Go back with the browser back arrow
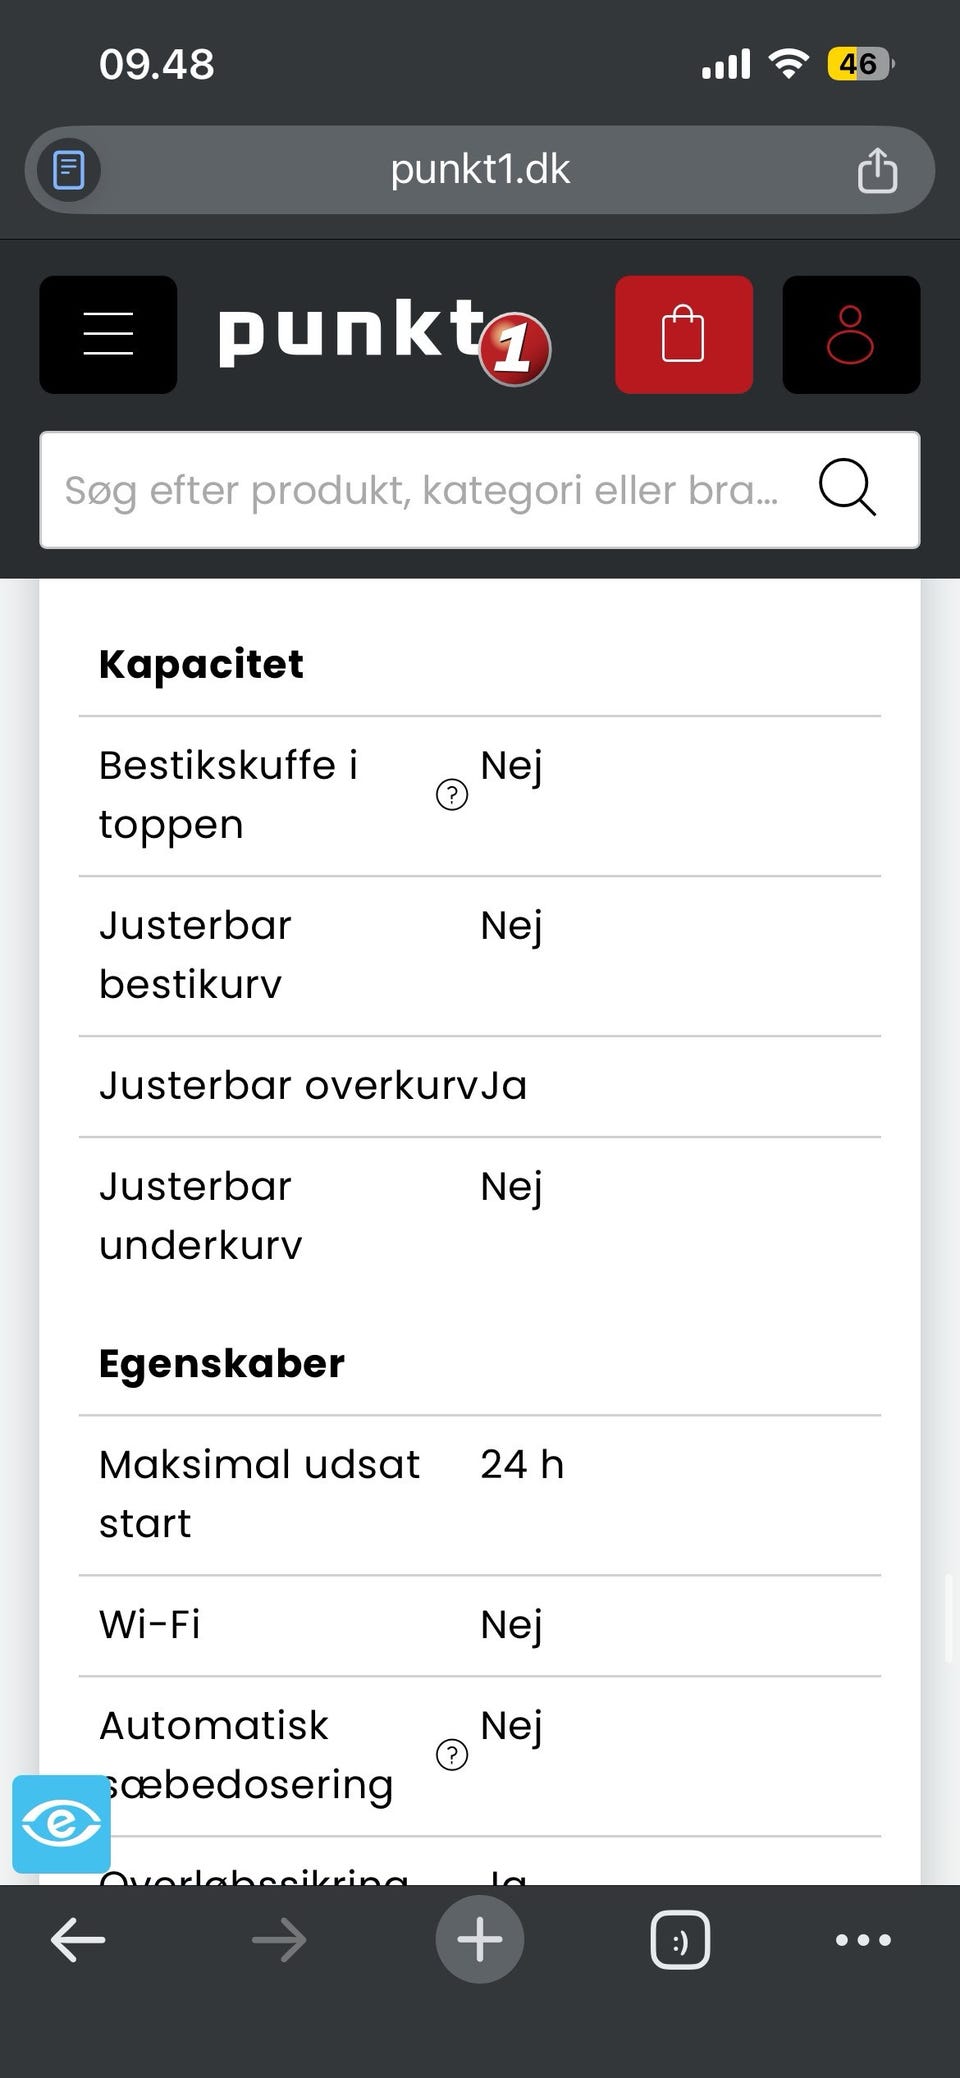Viewport: 960px width, 2078px height. point(78,1940)
